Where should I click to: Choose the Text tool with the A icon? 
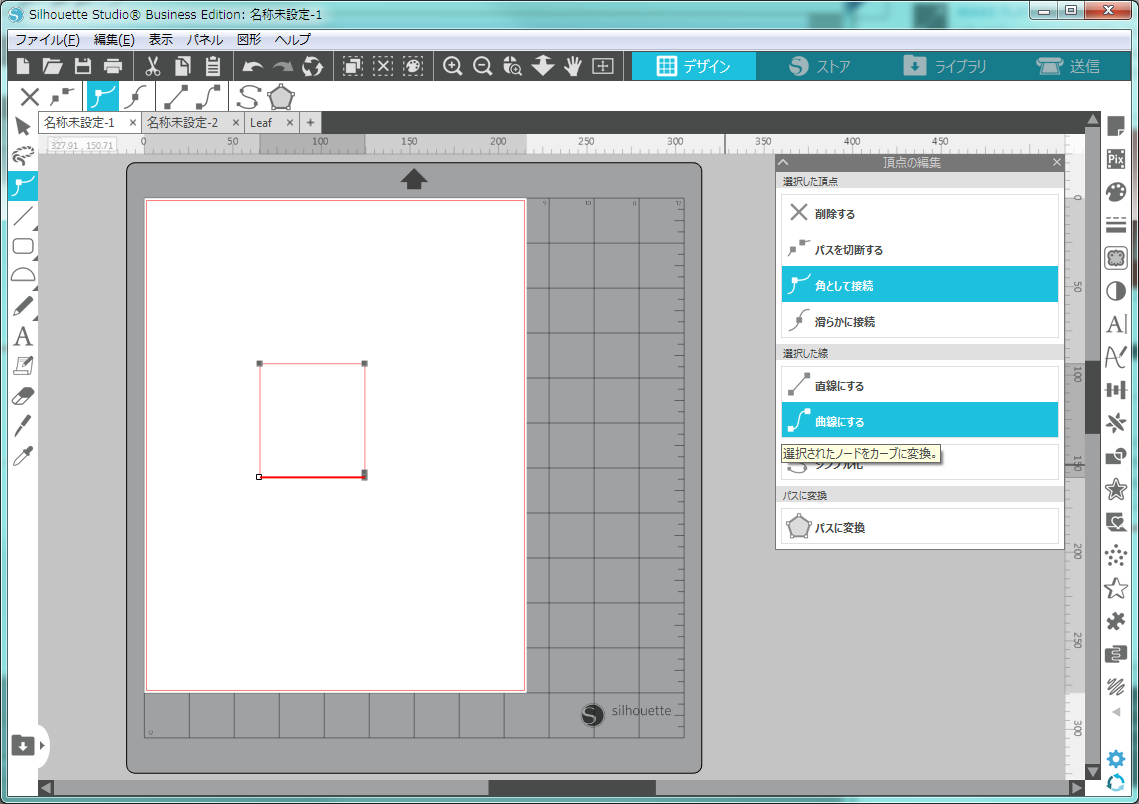pyautogui.click(x=23, y=337)
